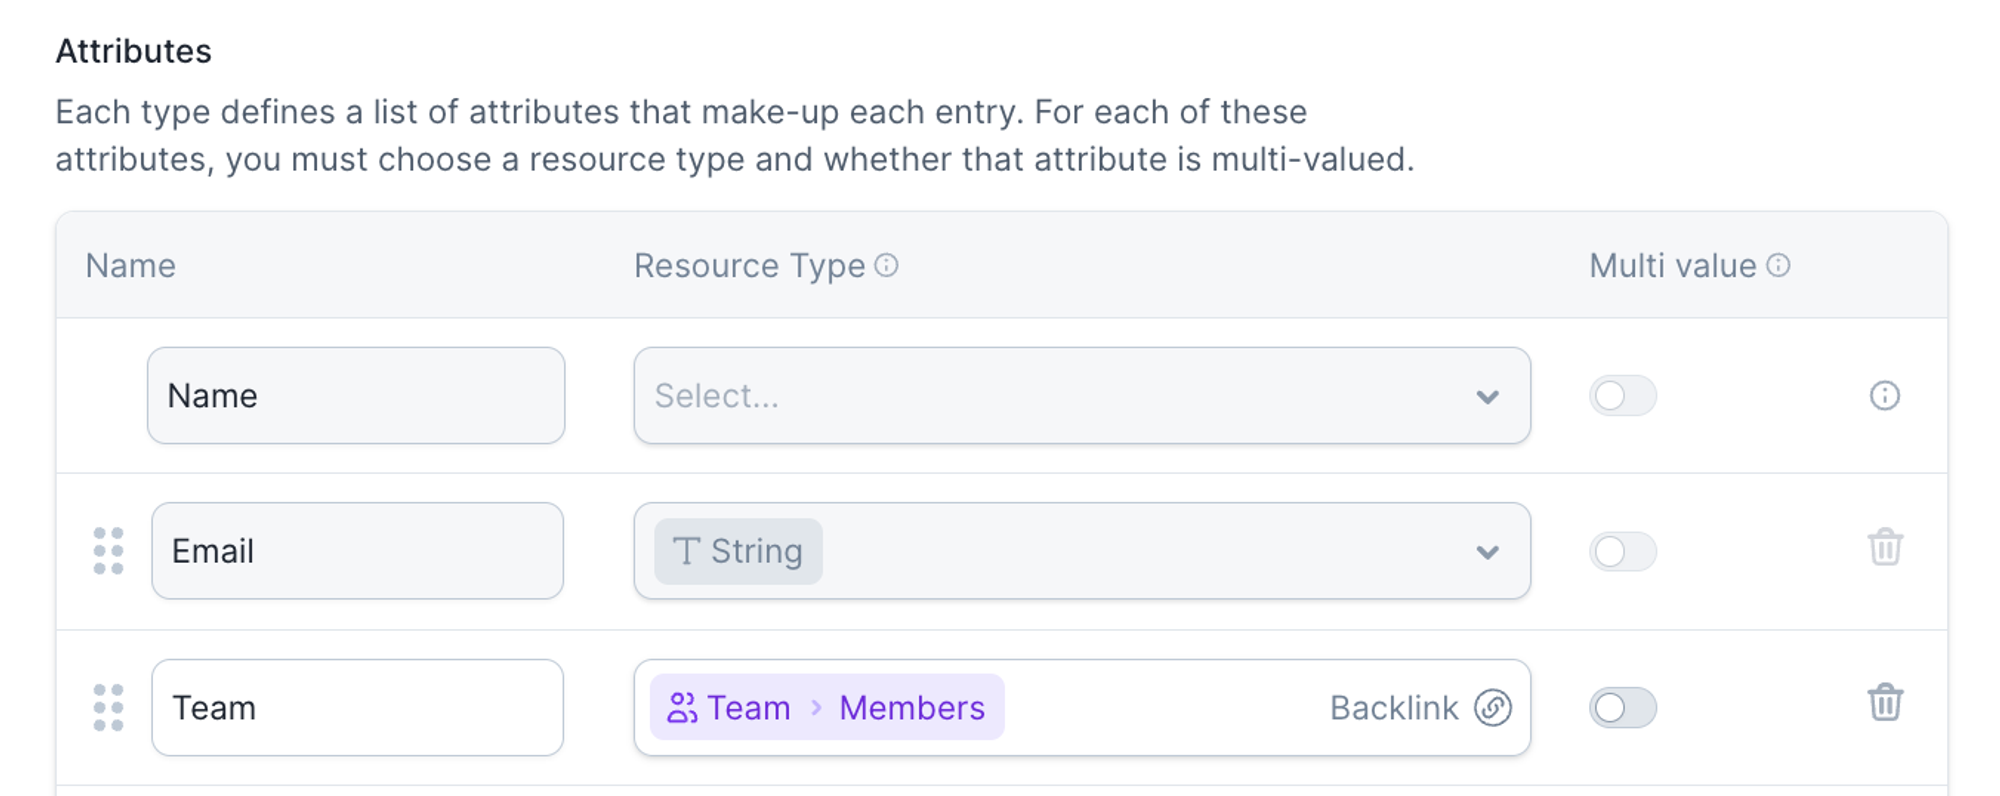Toggle multi value for Name attribute
This screenshot has height=796, width=2000.
(1622, 396)
